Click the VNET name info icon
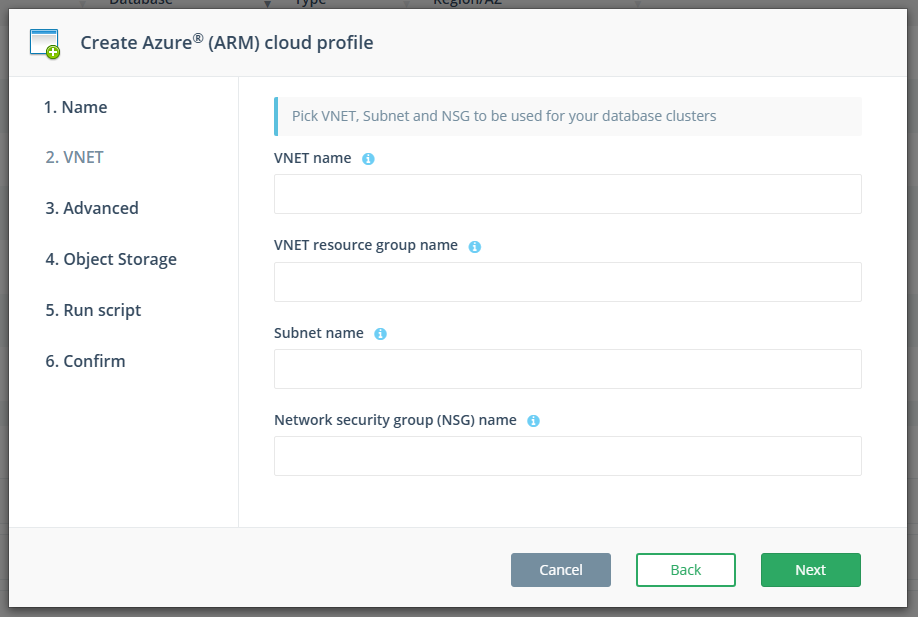 (x=368, y=159)
